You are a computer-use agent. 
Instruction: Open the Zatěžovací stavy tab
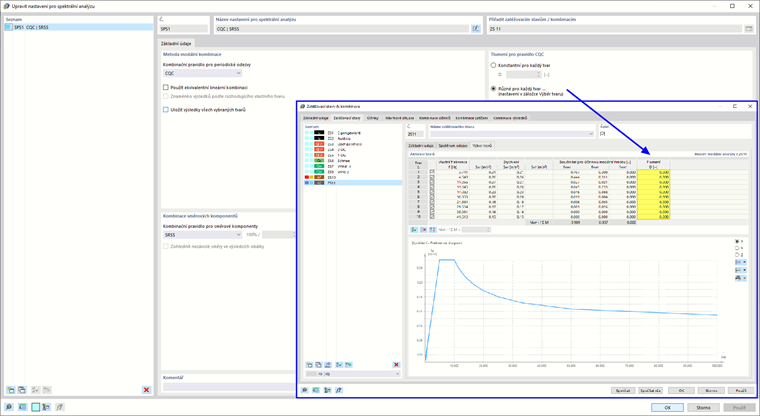347,118
